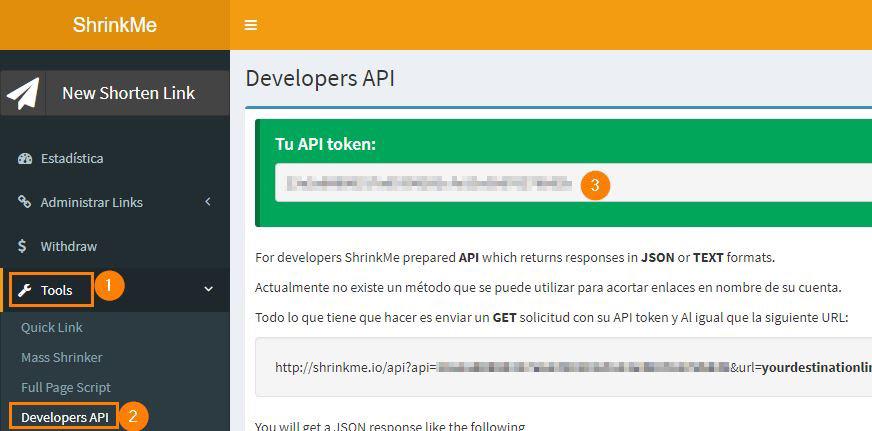Click the example API URL code box
872x431 pixels.
[563, 366]
